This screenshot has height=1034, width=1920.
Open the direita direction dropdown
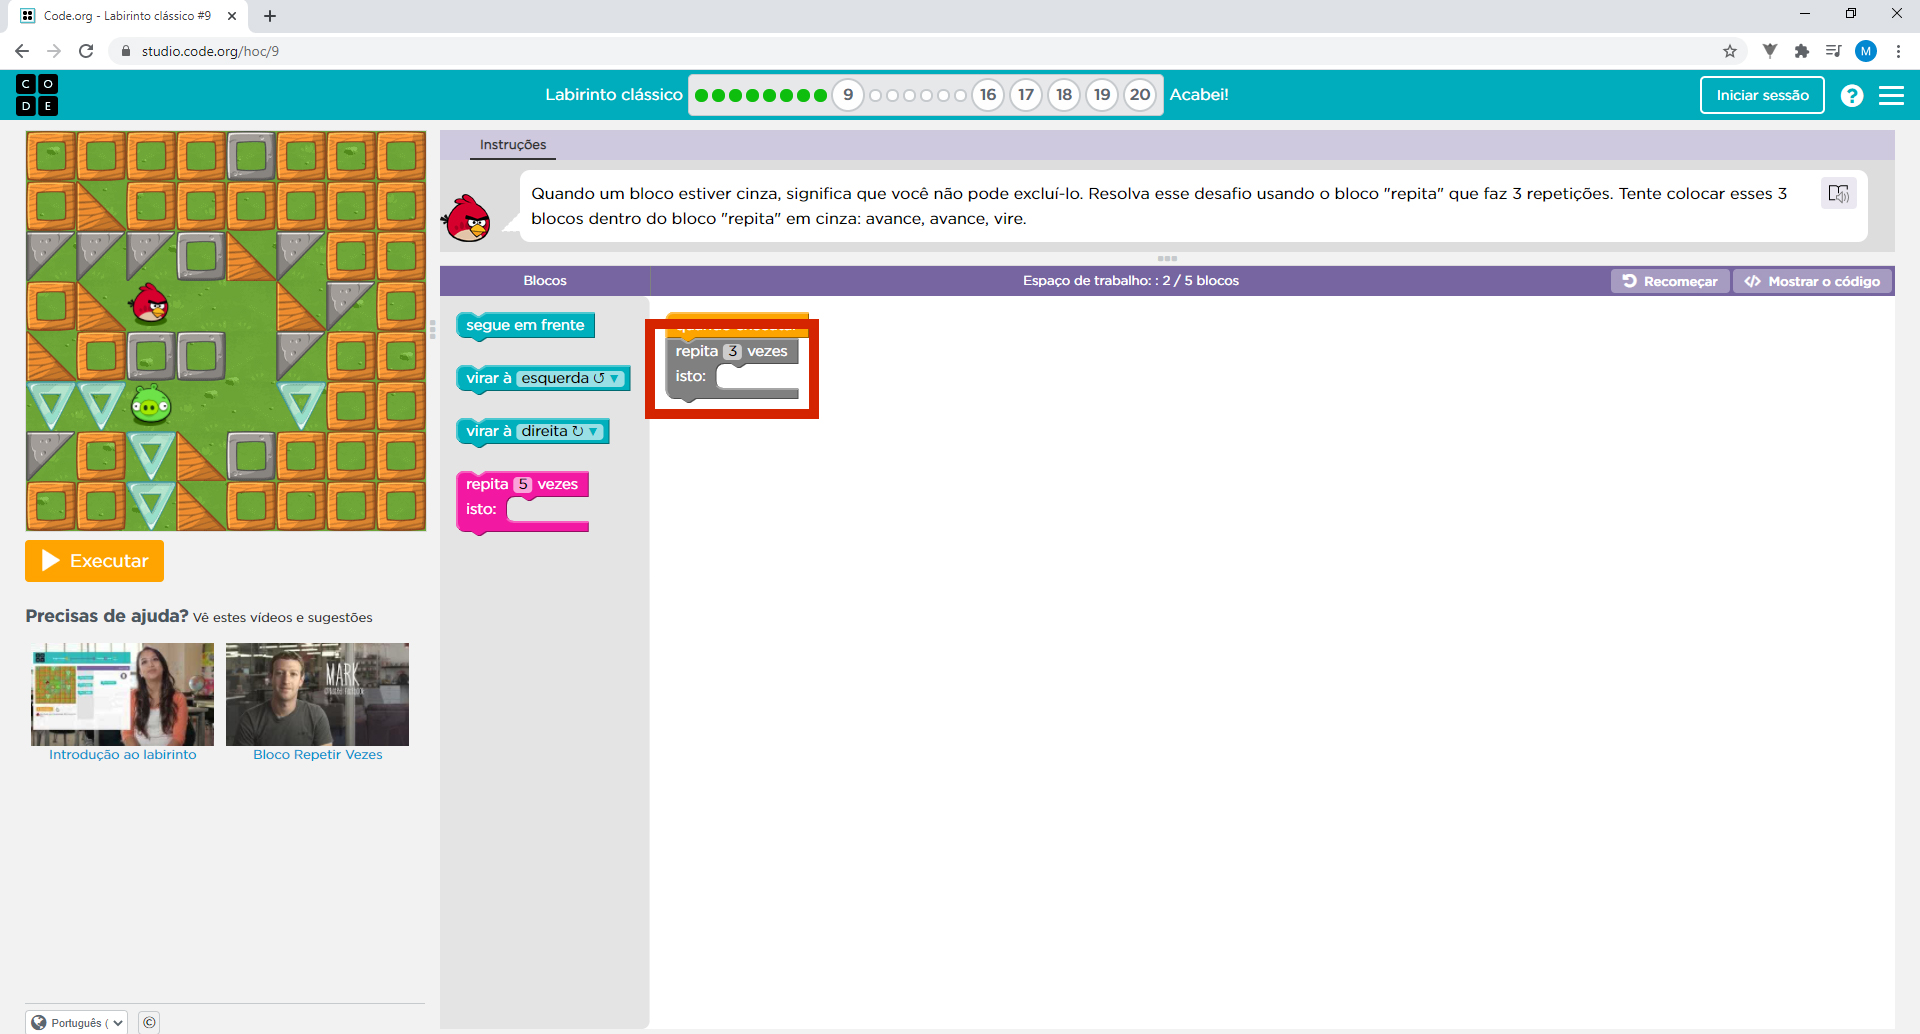click(x=560, y=431)
